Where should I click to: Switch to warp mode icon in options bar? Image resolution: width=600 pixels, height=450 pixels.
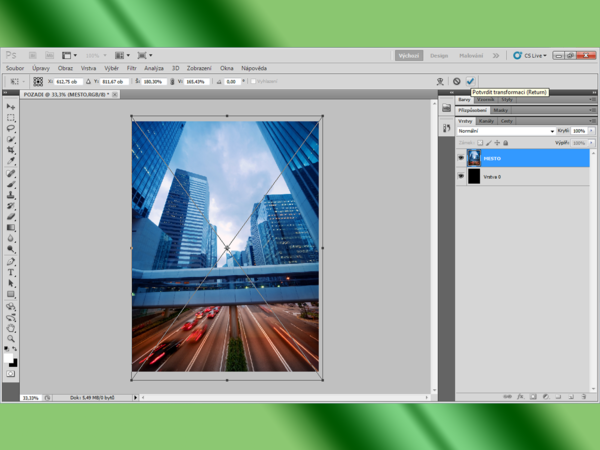click(439, 81)
